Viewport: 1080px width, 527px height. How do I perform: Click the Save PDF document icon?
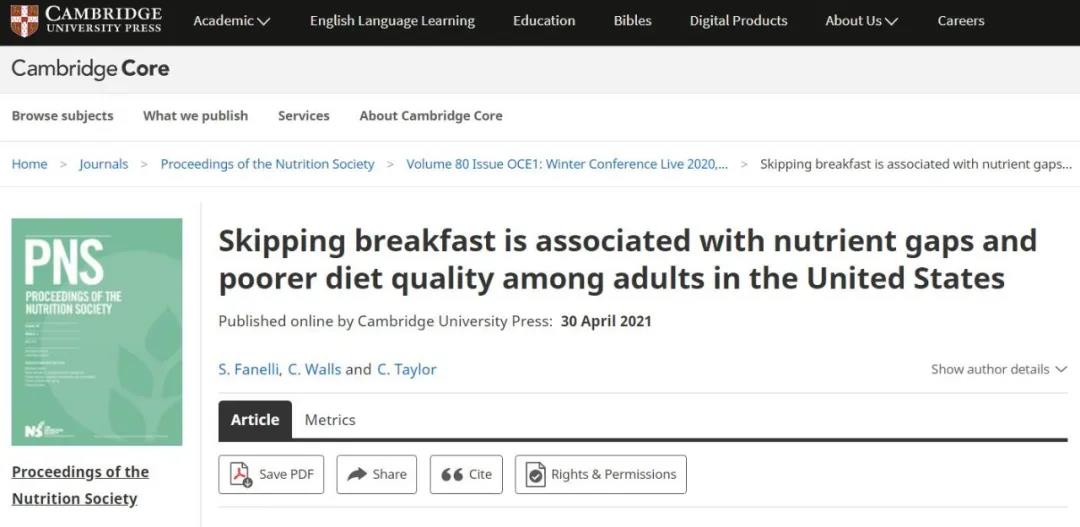[x=241, y=474]
